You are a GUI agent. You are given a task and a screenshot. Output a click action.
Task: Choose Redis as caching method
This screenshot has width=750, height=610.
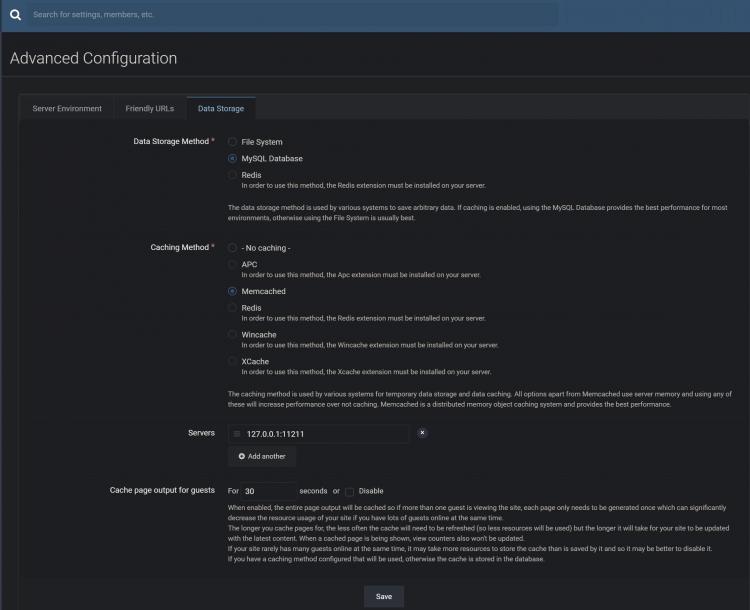coord(233,308)
